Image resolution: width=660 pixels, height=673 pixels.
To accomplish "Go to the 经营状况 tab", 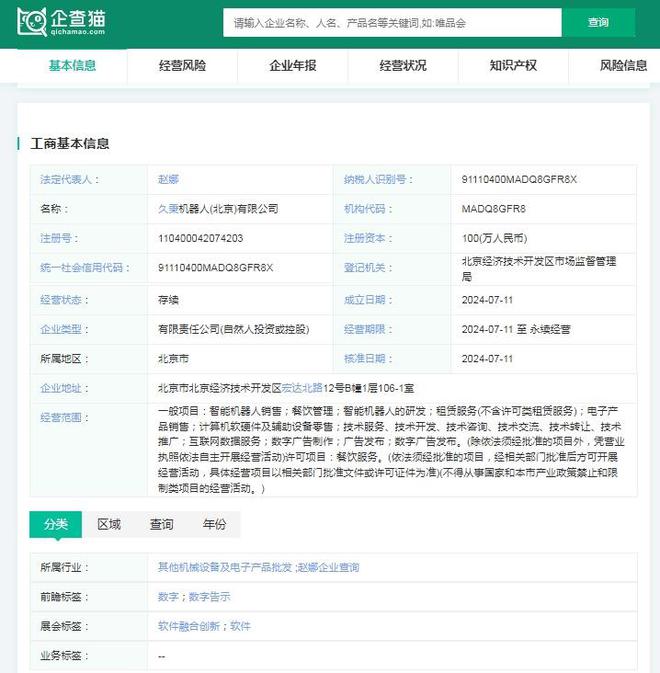I will coord(403,66).
